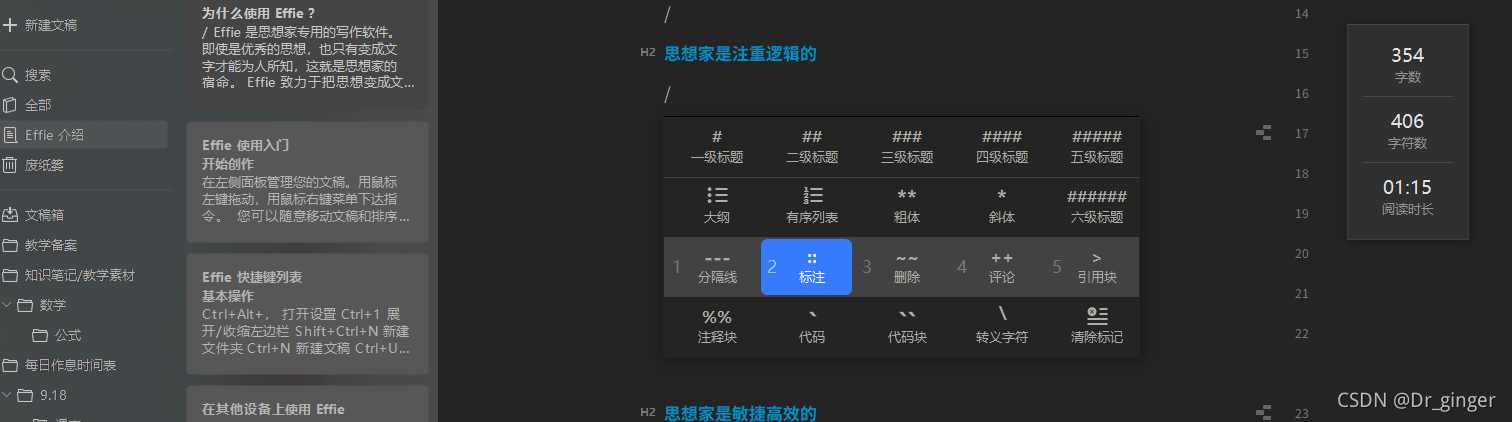Click heading 思想家是敏捷高效的

pyautogui.click(x=740, y=413)
